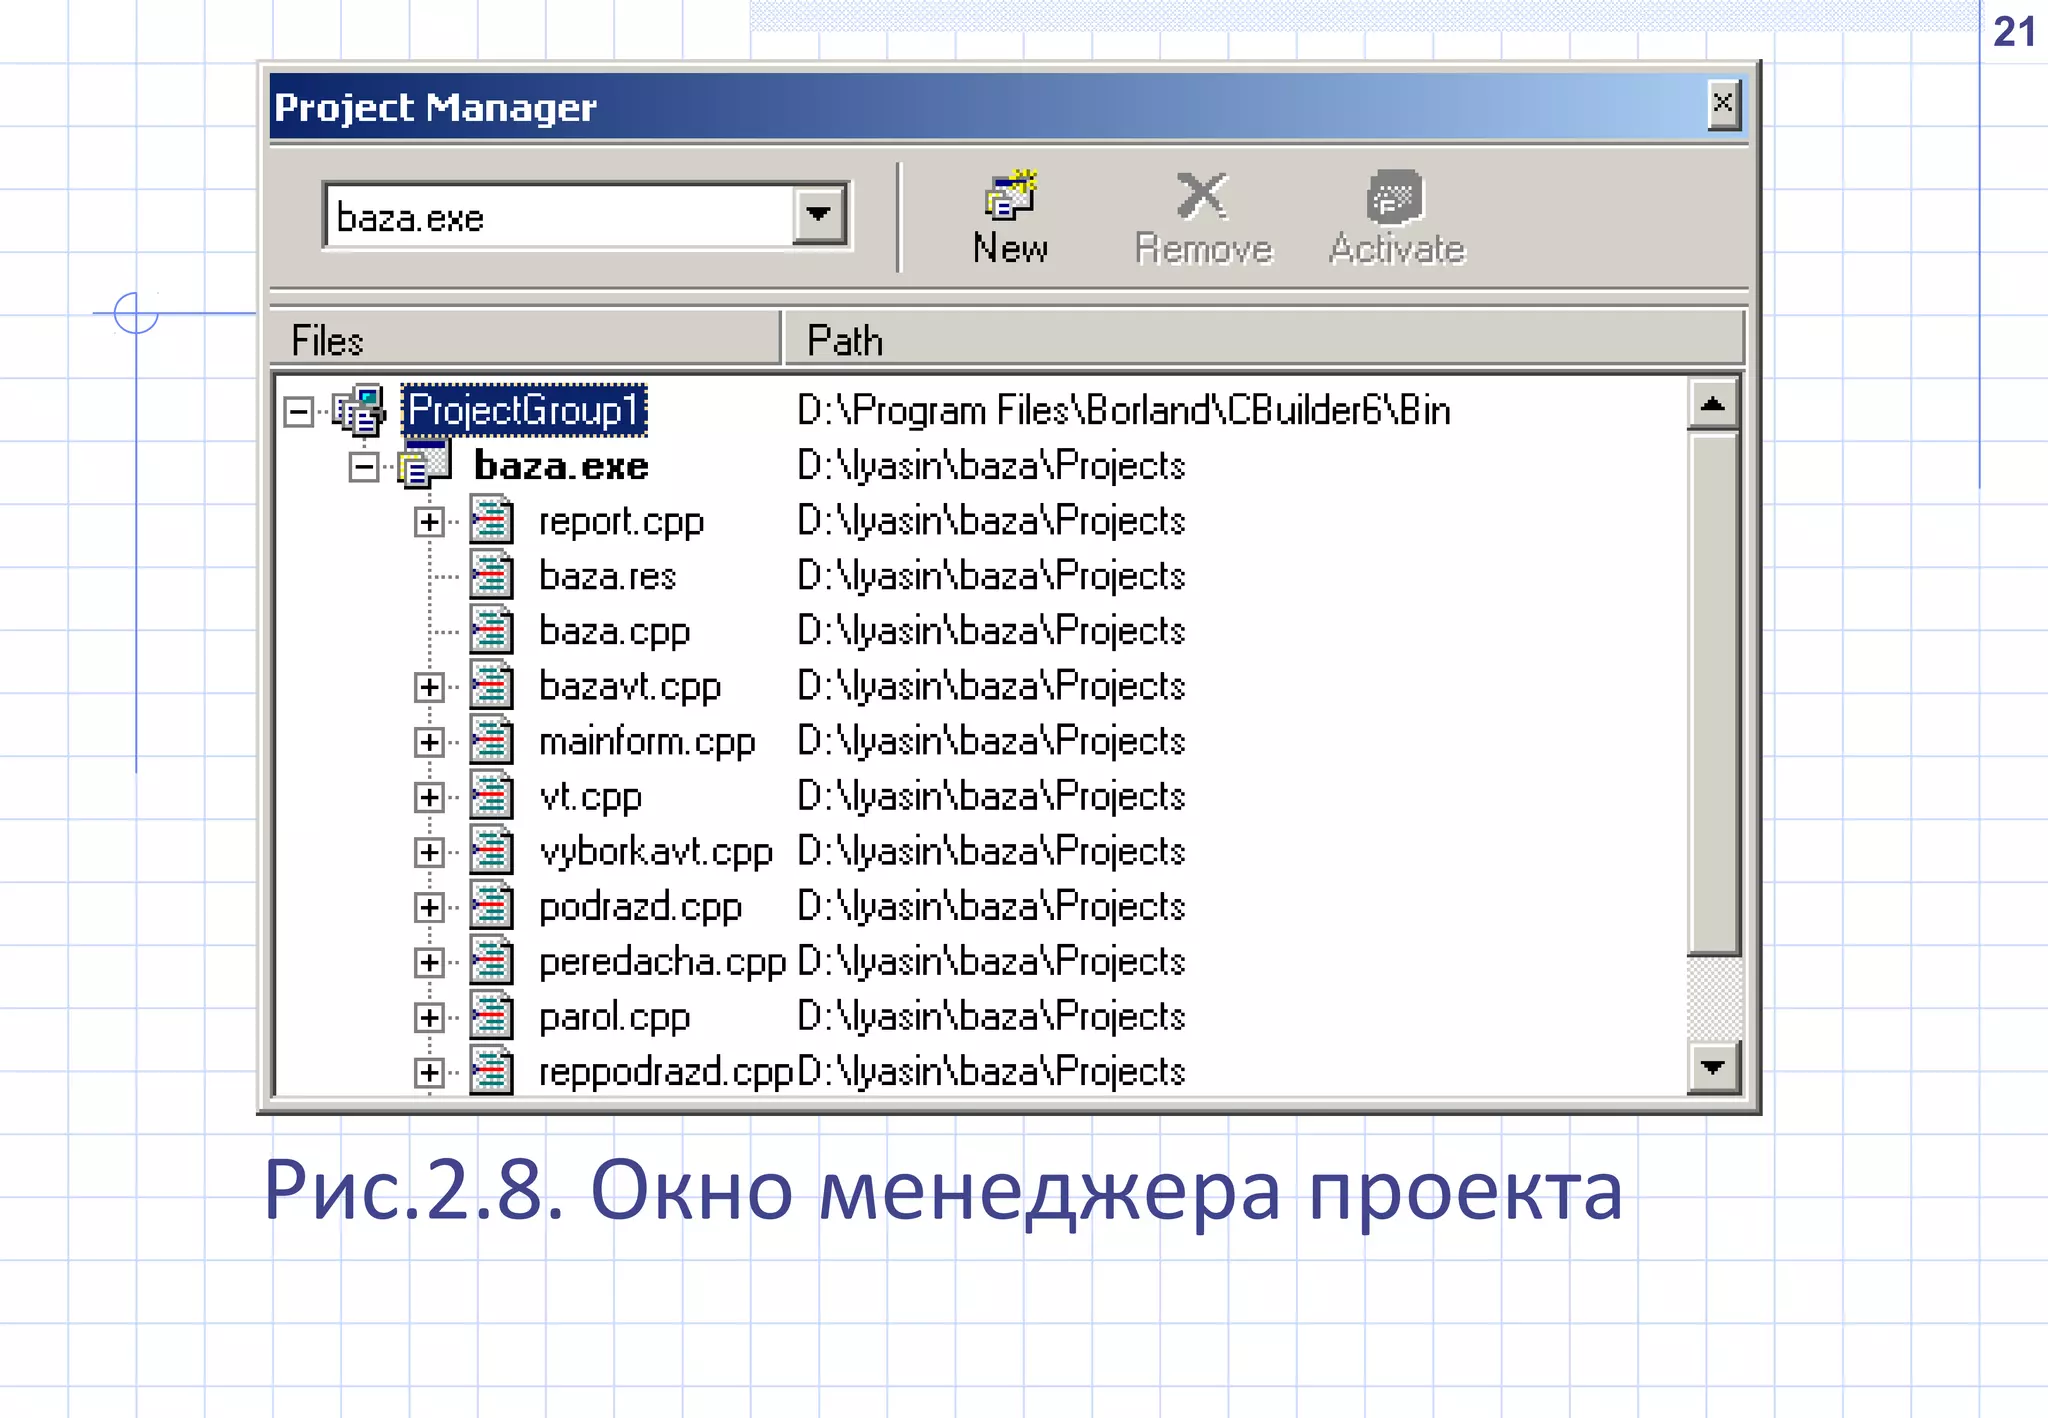This screenshot has height=1418, width=2048.
Task: Click the Remove toolbar icon
Action: (x=1202, y=195)
